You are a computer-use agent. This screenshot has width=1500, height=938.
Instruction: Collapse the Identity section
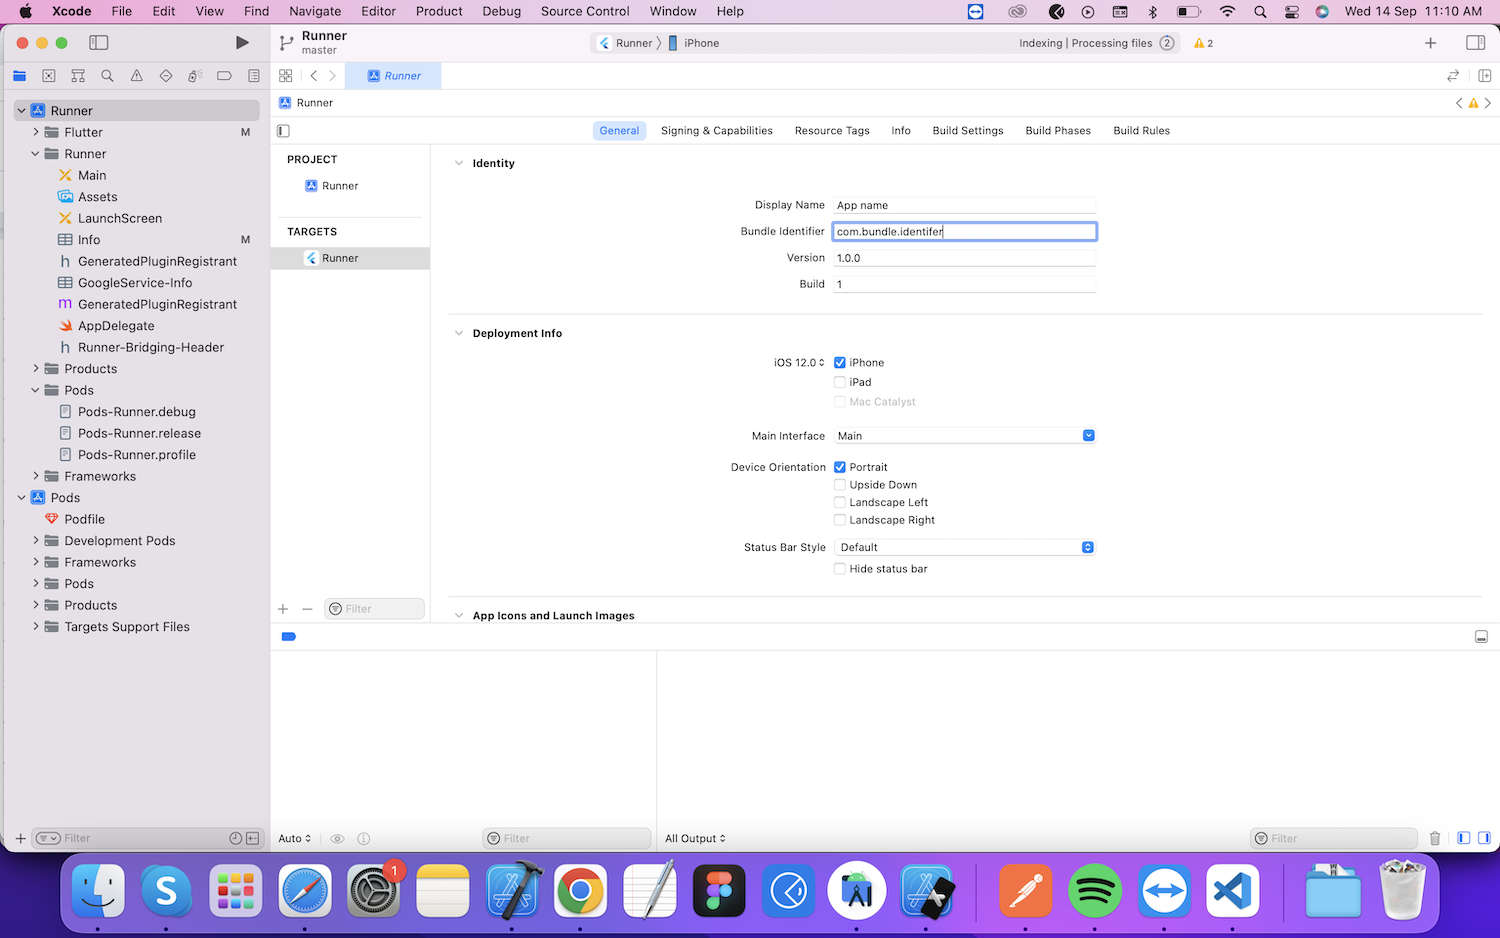(x=459, y=164)
